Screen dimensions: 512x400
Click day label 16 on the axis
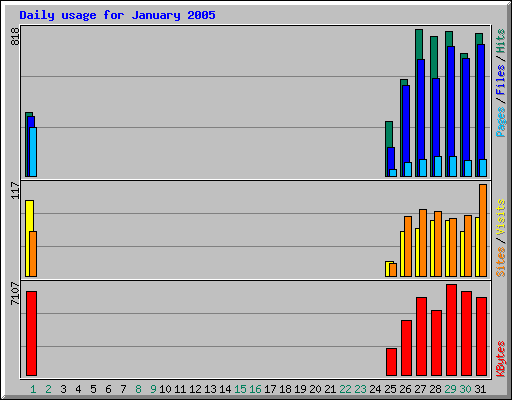(x=255, y=389)
